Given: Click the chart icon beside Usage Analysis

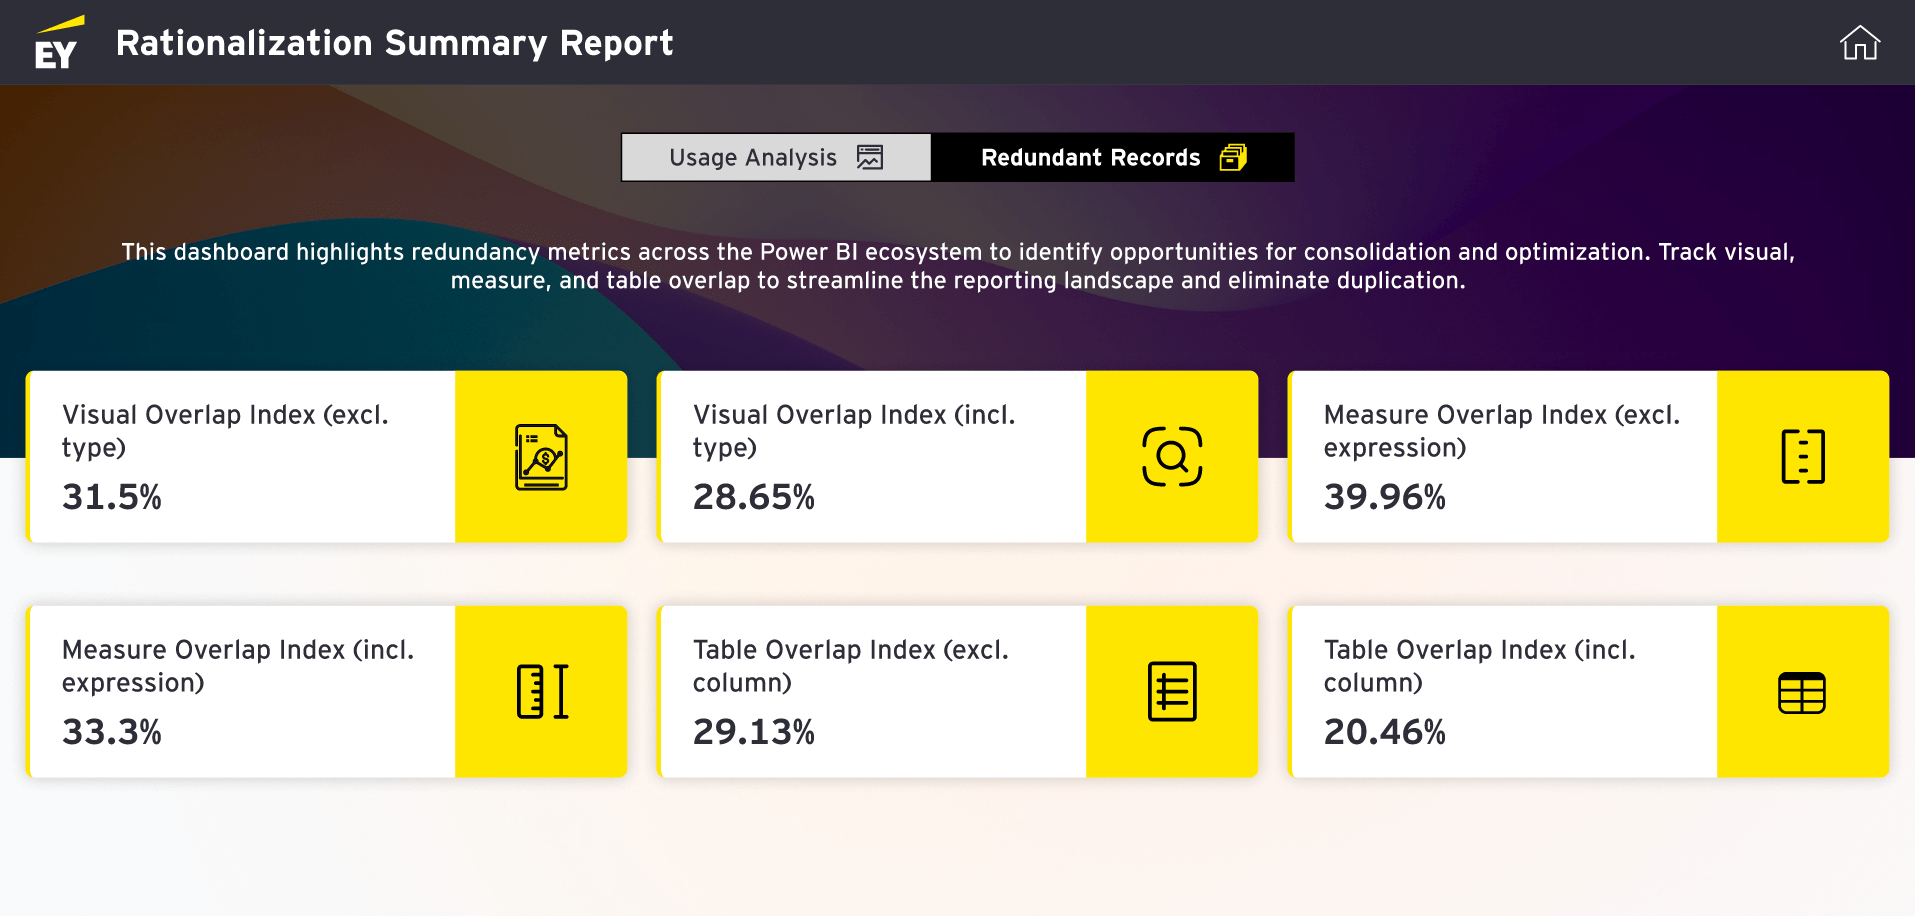Looking at the screenshot, I should (870, 157).
